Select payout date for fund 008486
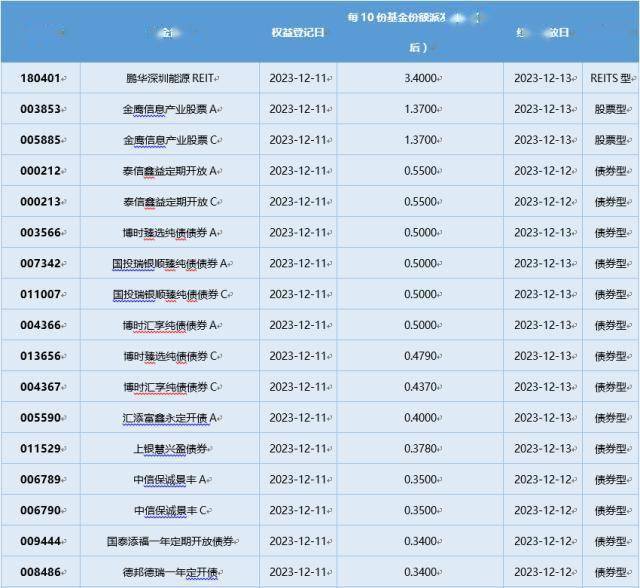The image size is (640, 588). 543,572
